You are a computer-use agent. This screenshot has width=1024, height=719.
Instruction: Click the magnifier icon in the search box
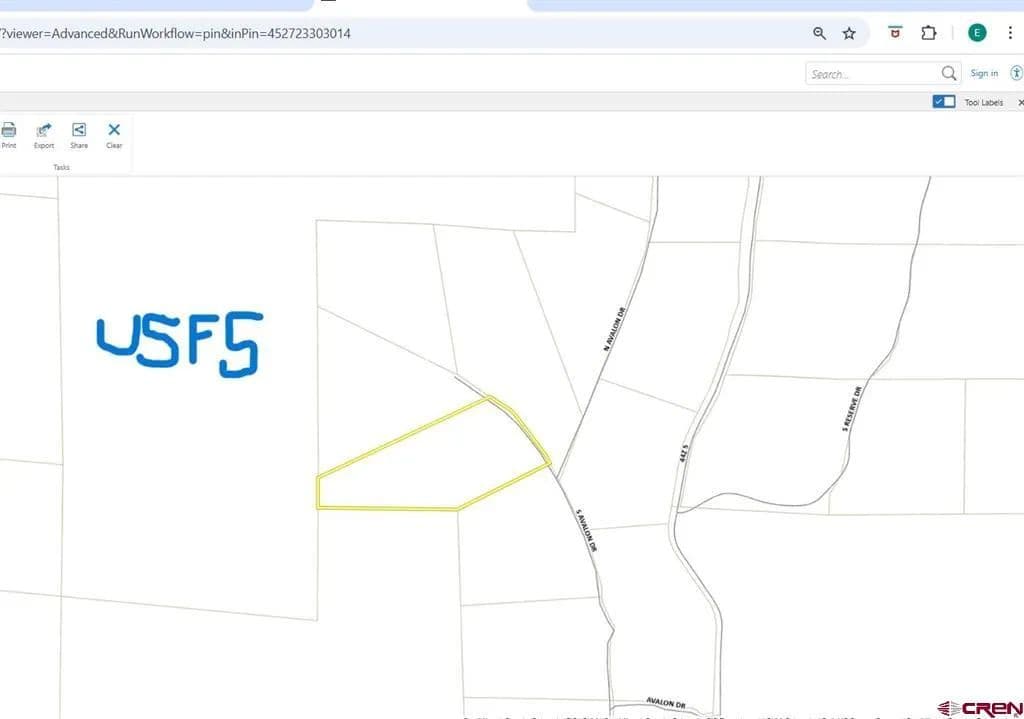point(948,73)
